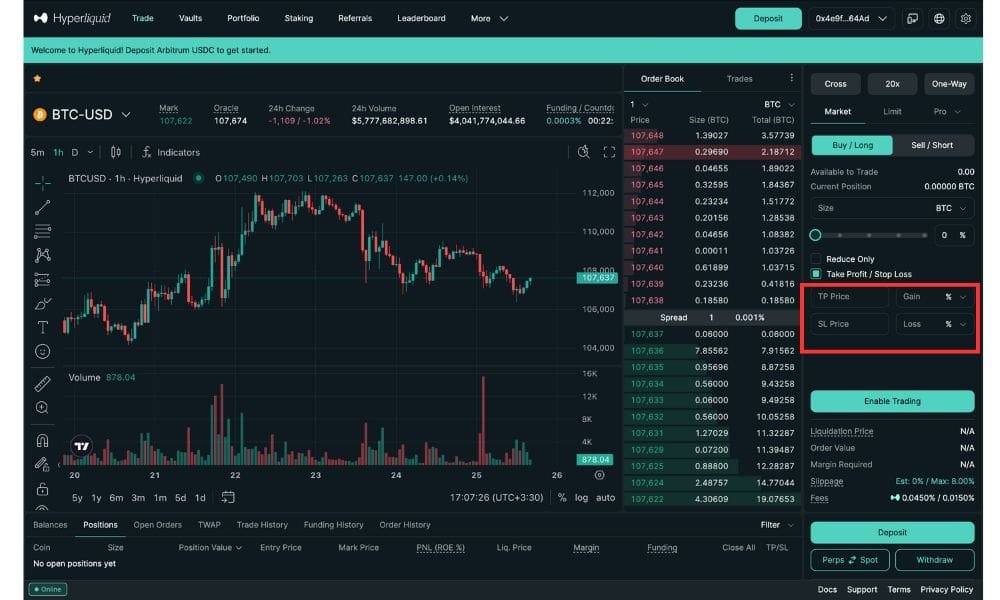Open the wallet address 0x4e9f...64Ad dropdown
The image size is (1000, 600).
point(851,18)
